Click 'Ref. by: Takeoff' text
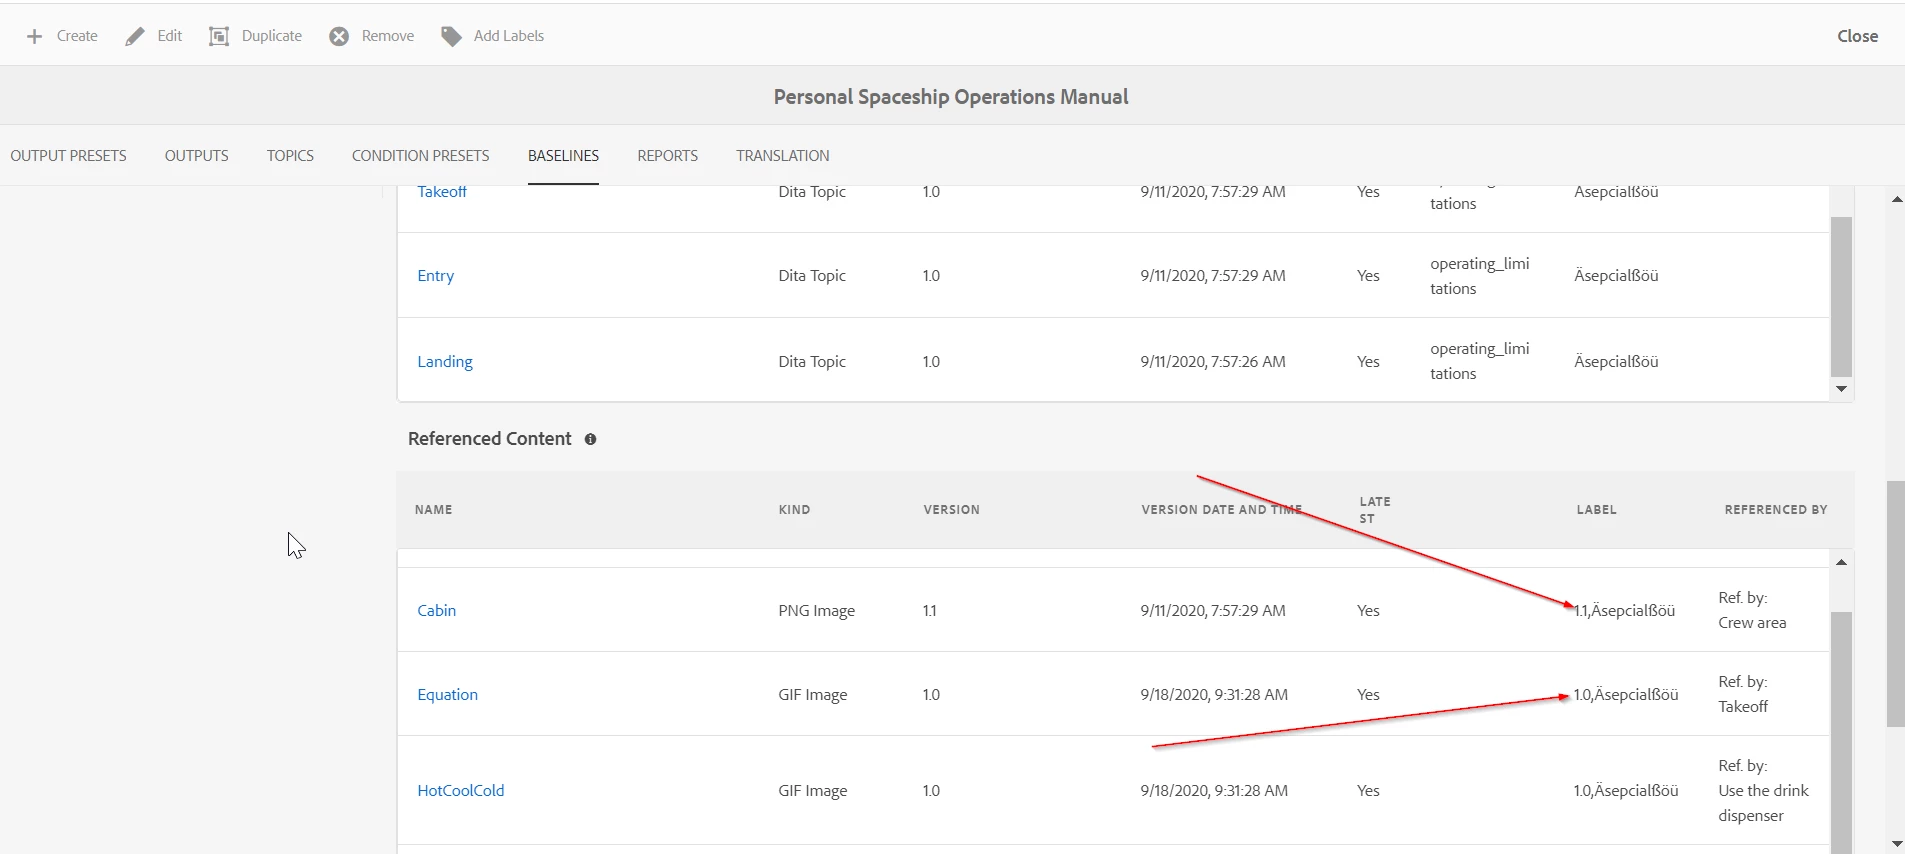Screen dimensions: 1905x854 pos(1743,694)
